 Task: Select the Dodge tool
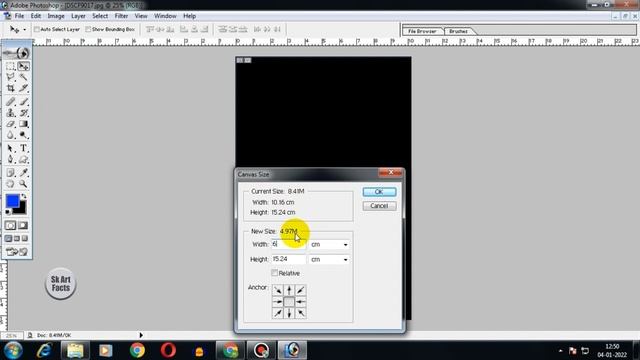click(23, 135)
